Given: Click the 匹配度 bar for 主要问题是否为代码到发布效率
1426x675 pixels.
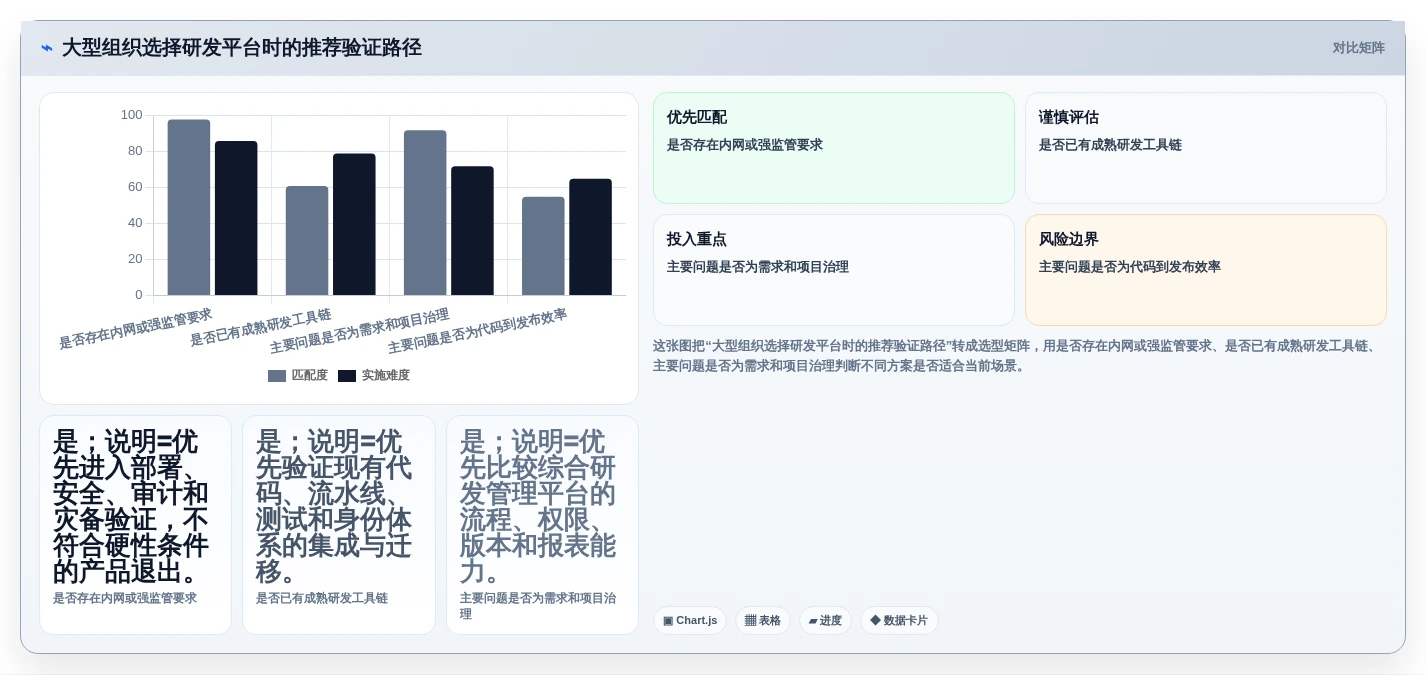Looking at the screenshot, I should point(543,246).
